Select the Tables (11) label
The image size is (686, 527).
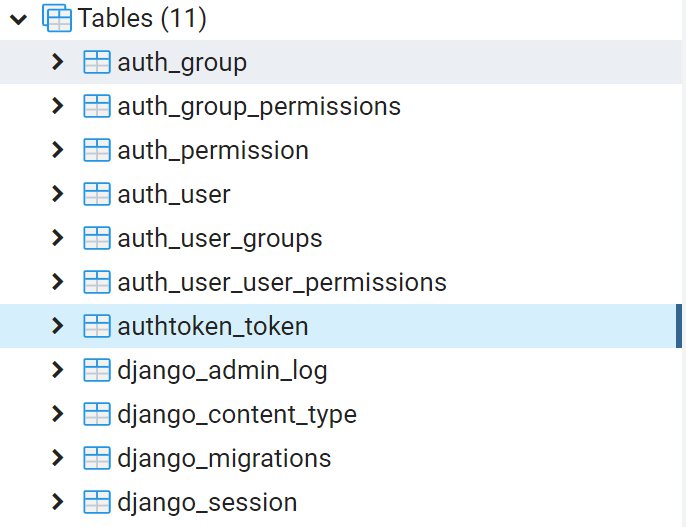coord(142,19)
